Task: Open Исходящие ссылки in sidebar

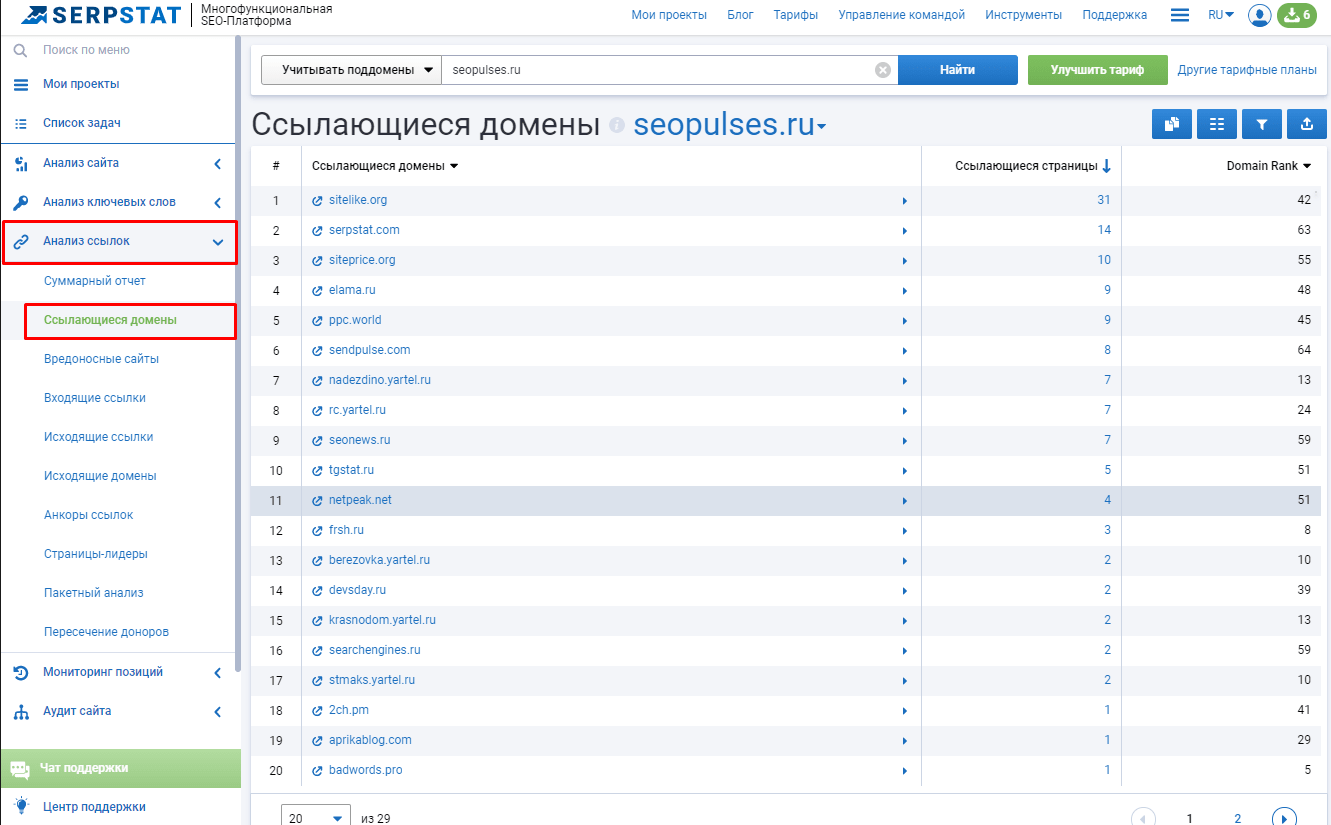Action: 99,437
